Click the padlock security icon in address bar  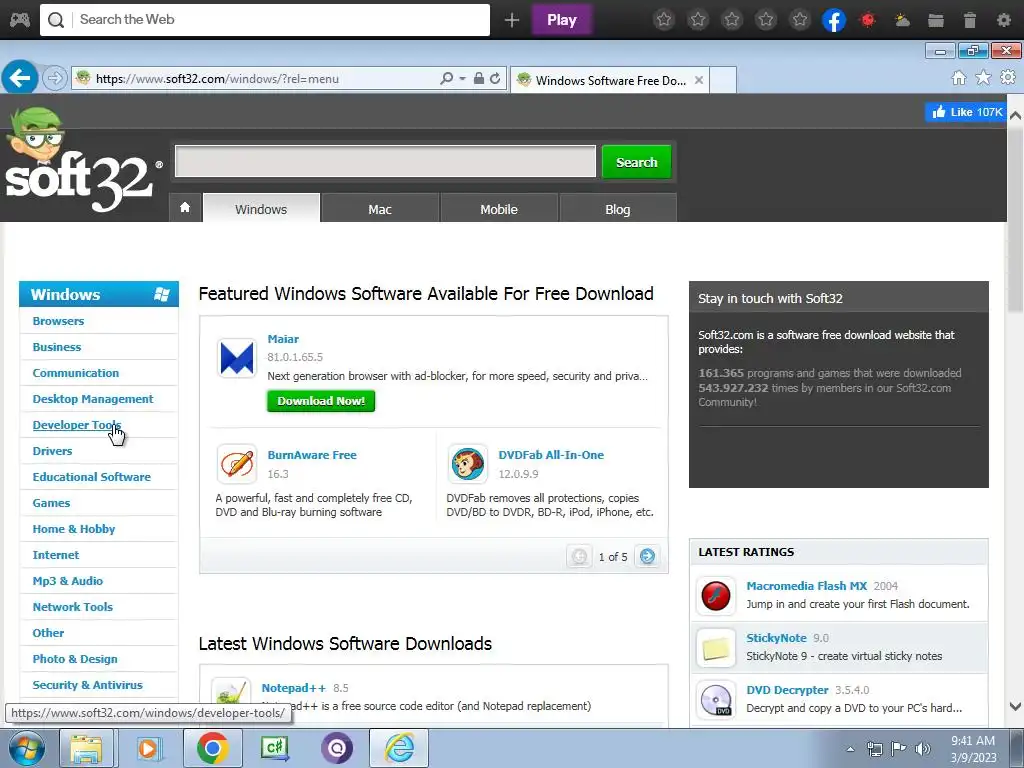479,78
